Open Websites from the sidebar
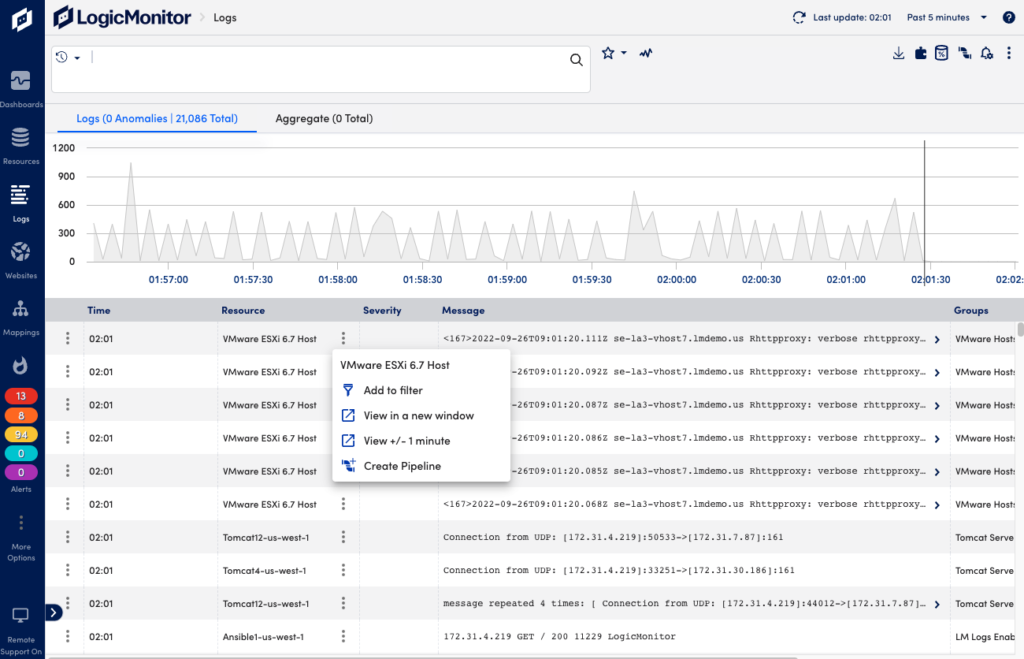1024x659 pixels. tap(21, 260)
